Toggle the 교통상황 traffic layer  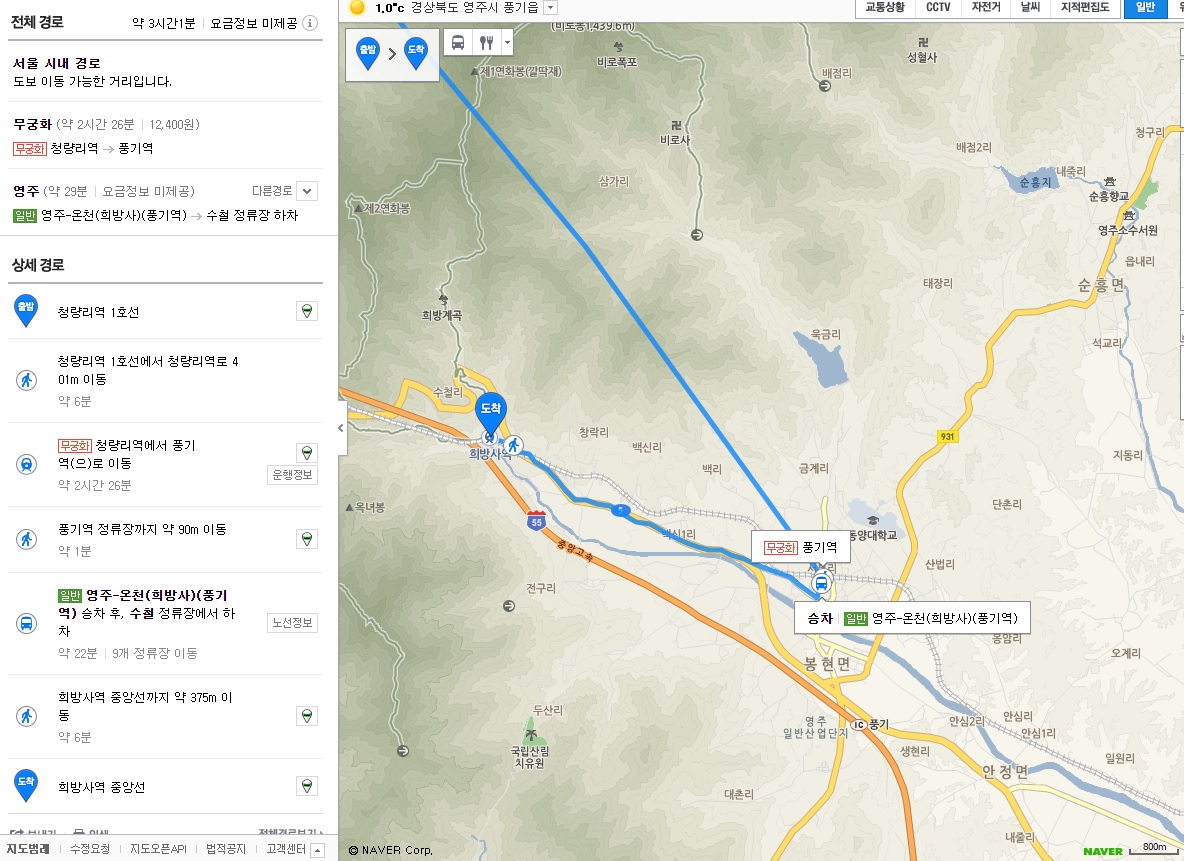885,8
